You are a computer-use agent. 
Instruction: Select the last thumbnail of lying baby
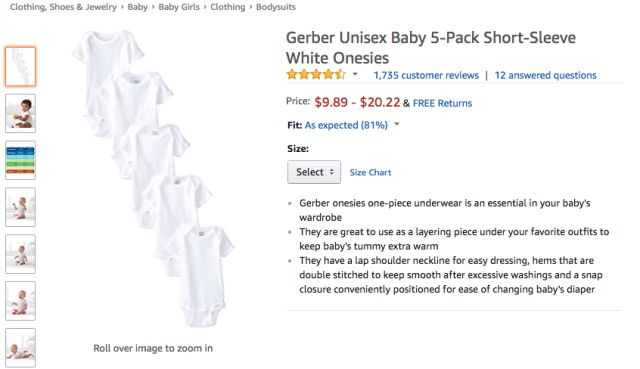(x=20, y=347)
